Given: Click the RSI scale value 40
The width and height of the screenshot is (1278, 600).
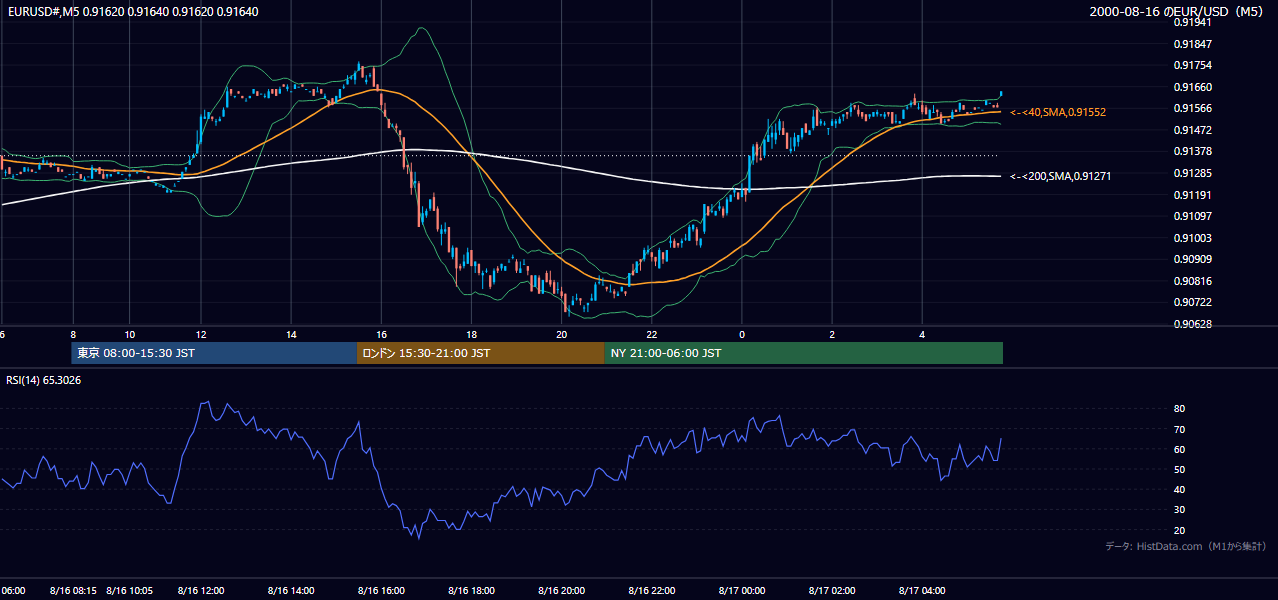Looking at the screenshot, I should point(1179,490).
